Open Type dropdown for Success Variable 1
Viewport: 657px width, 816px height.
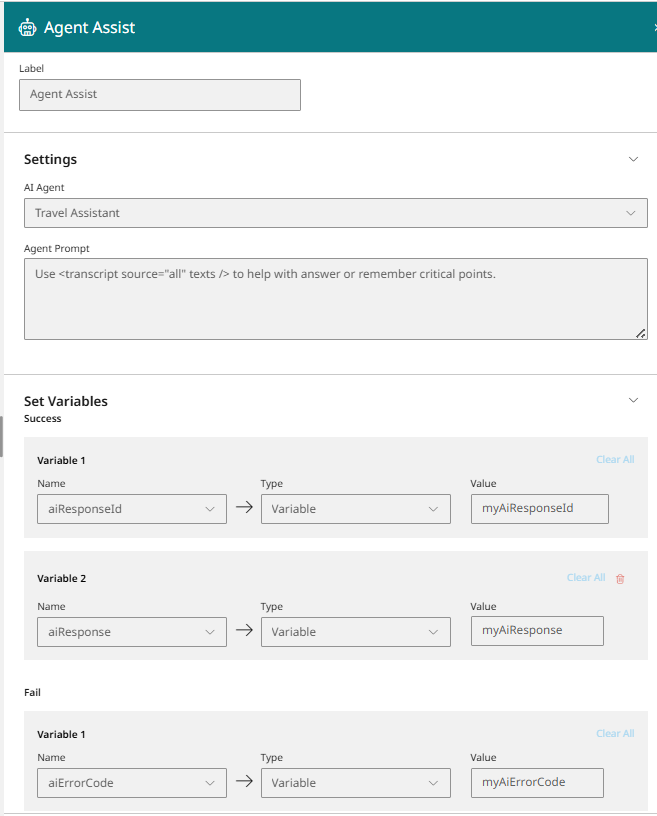(x=356, y=509)
